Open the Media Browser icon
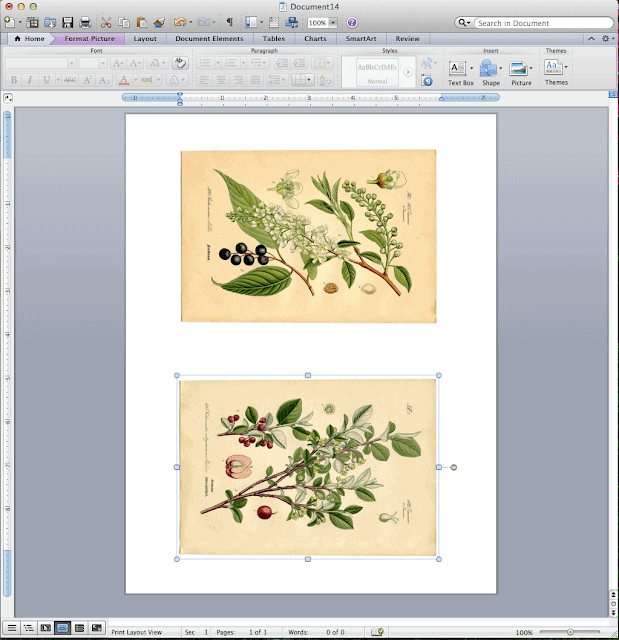 [x=291, y=22]
